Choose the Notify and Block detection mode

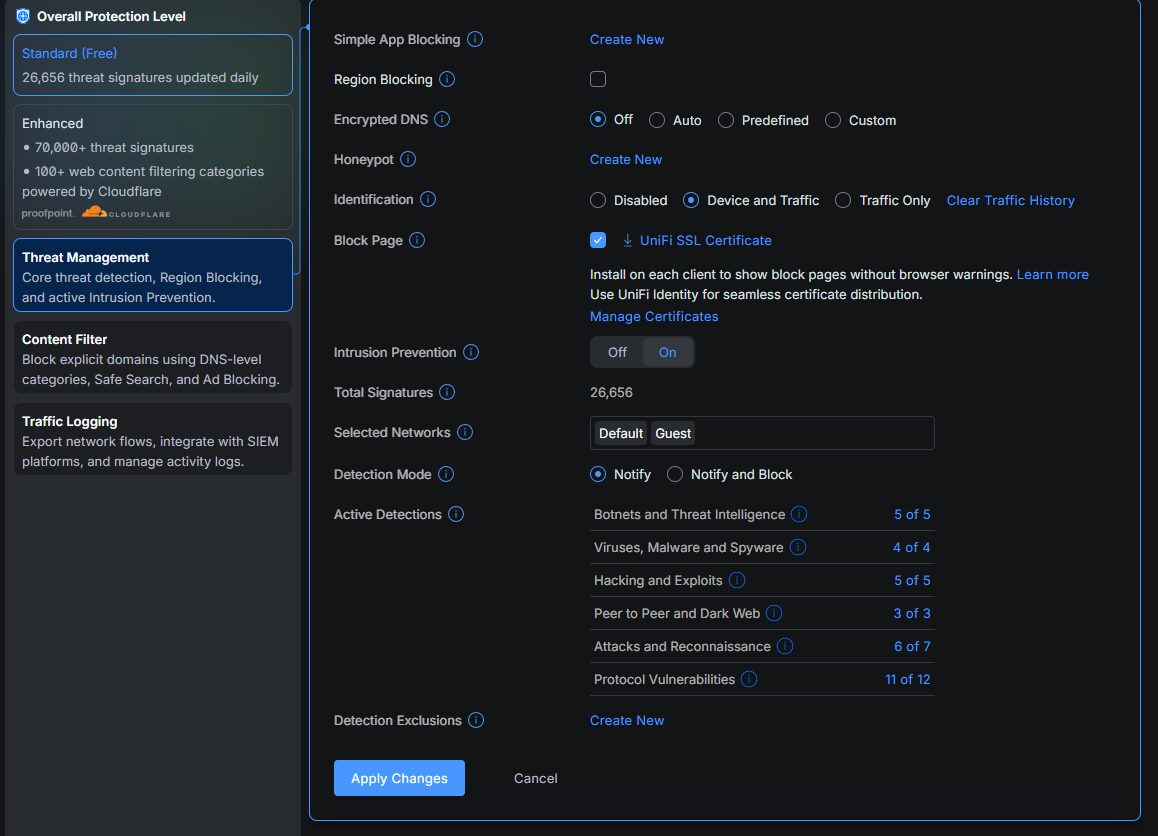click(675, 474)
